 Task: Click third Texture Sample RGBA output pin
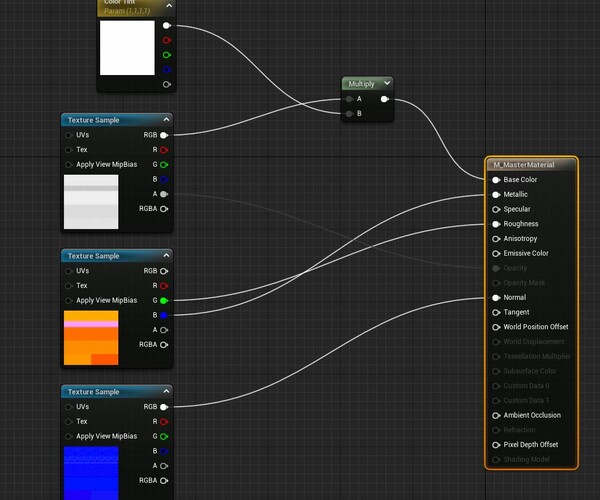[x=164, y=481]
